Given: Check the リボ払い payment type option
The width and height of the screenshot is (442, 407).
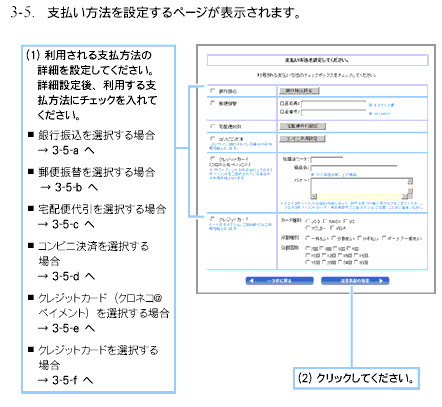Looking at the screenshot, I should tap(359, 238).
